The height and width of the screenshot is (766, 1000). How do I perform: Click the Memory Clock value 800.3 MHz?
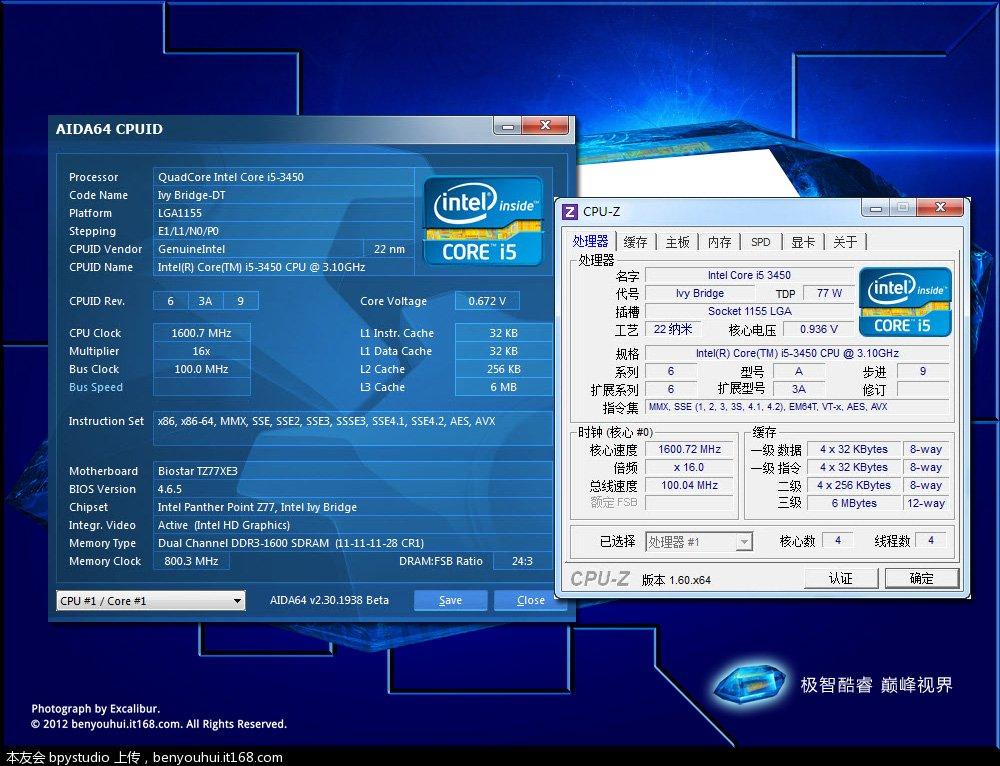pyautogui.click(x=191, y=561)
